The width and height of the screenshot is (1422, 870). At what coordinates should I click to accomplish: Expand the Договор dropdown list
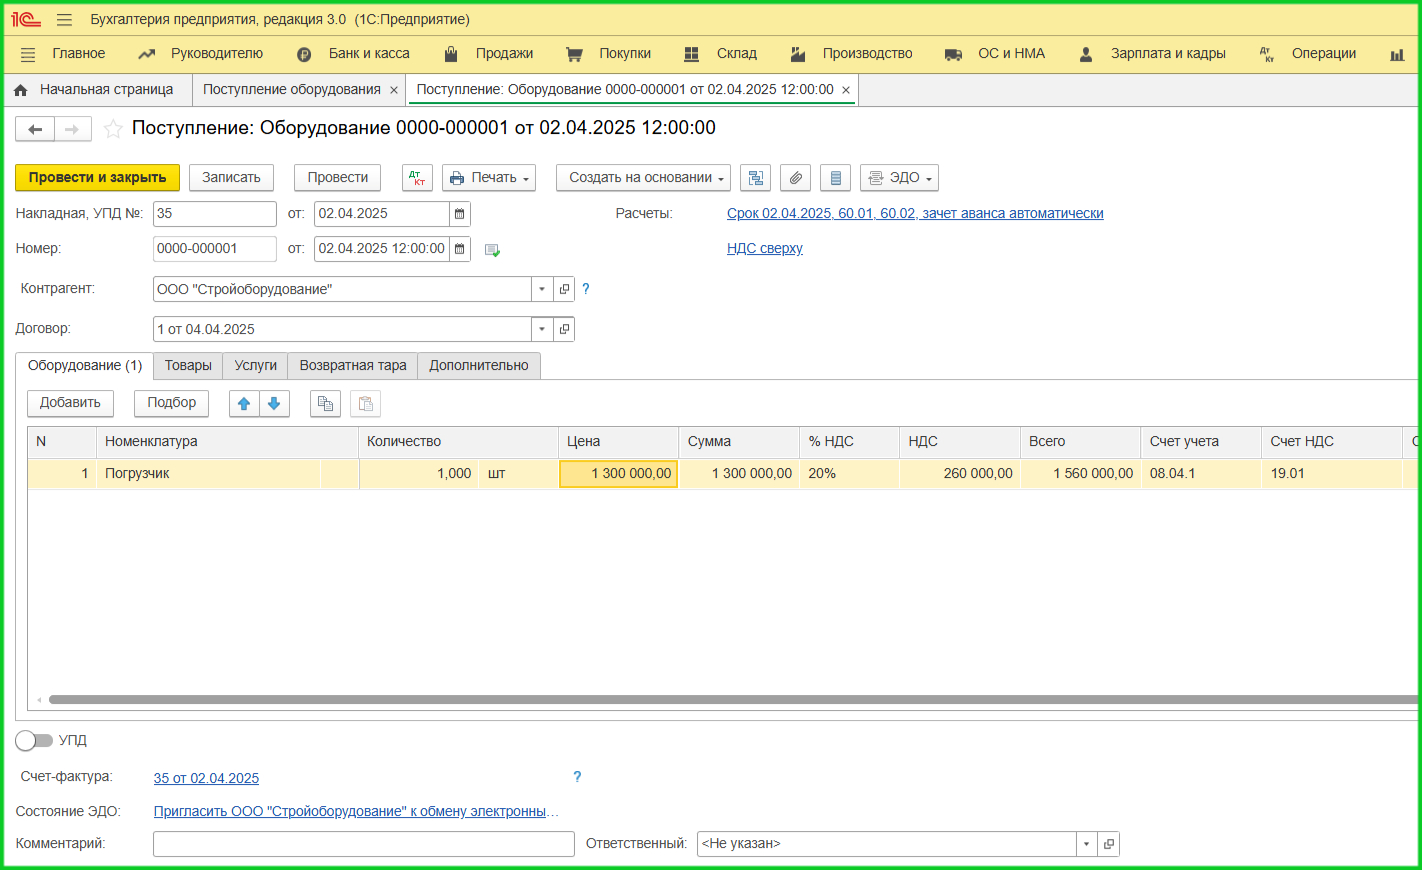coord(542,329)
